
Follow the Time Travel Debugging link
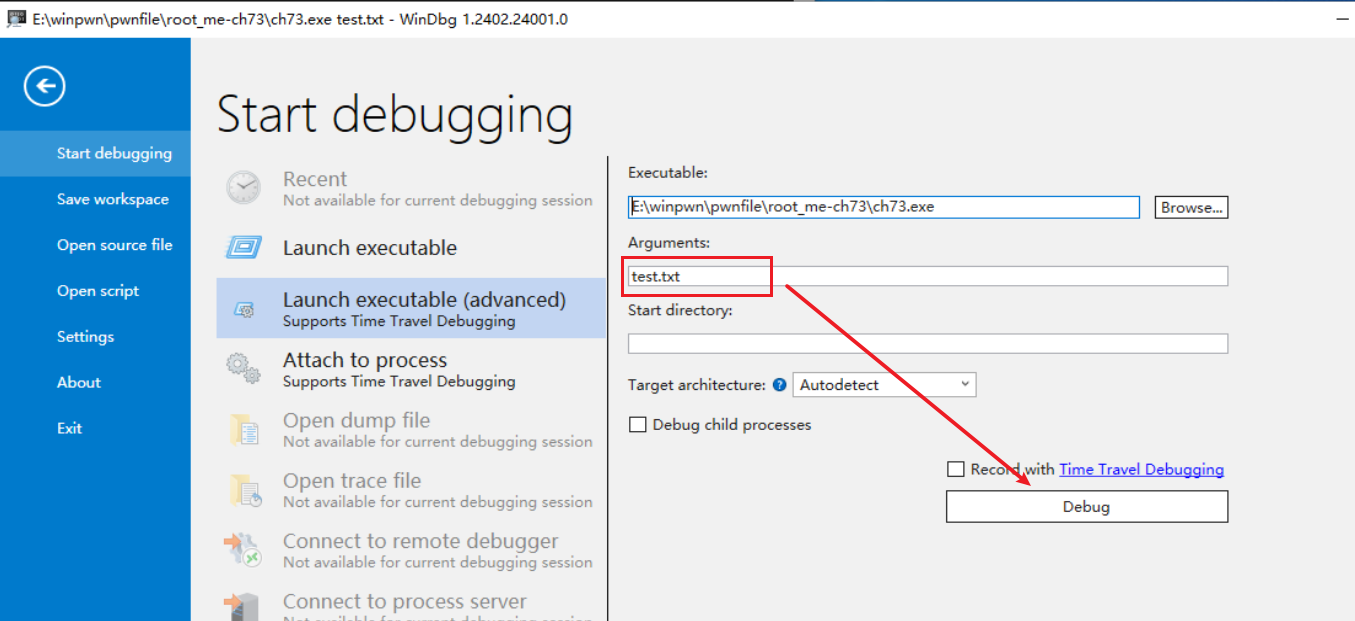[x=1141, y=469]
